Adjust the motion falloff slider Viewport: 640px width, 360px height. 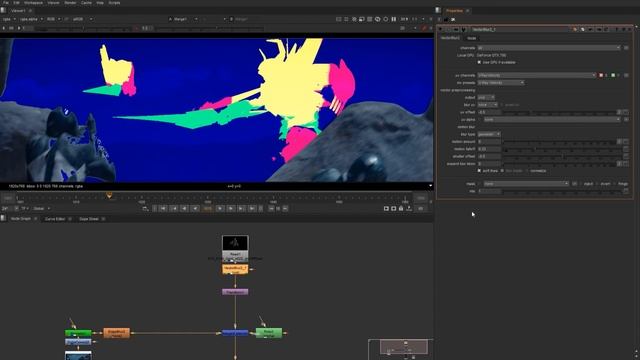pos(562,149)
